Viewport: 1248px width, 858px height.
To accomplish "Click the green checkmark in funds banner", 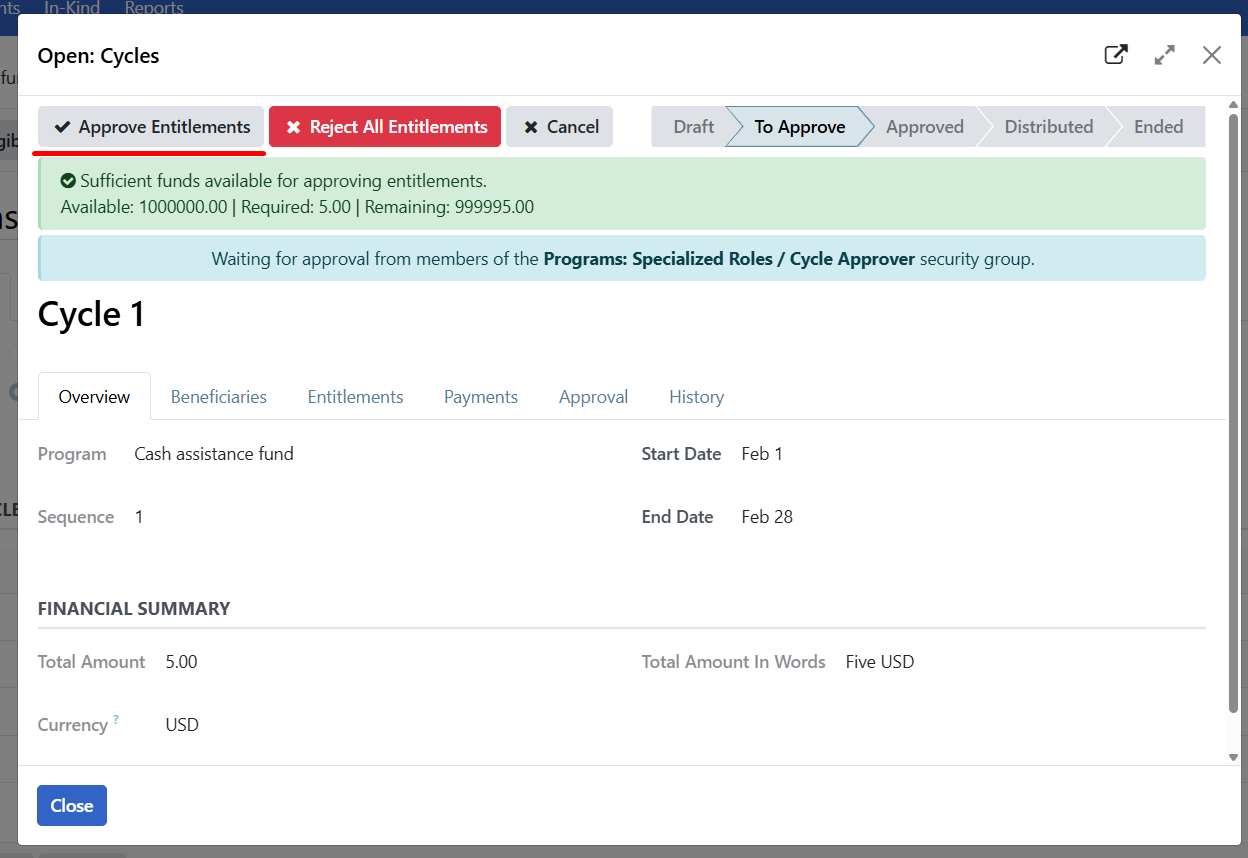I will 67,181.
